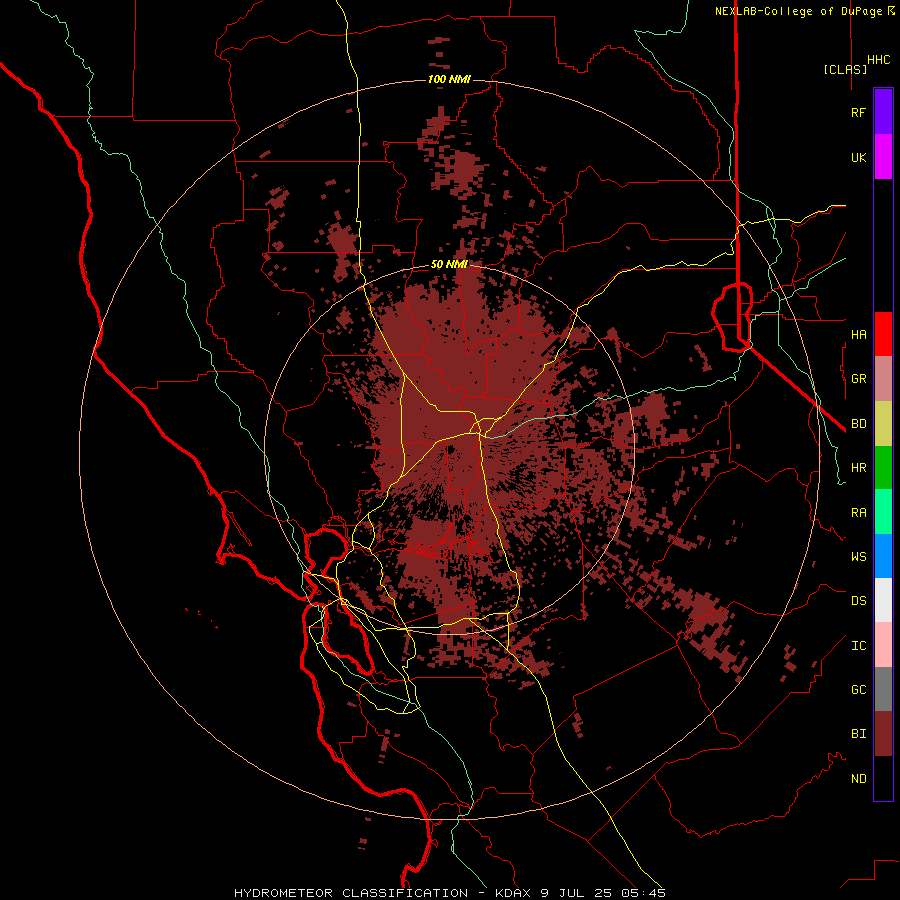Click the mint green RA swatch
This screenshot has height=900, width=900.
(883, 512)
